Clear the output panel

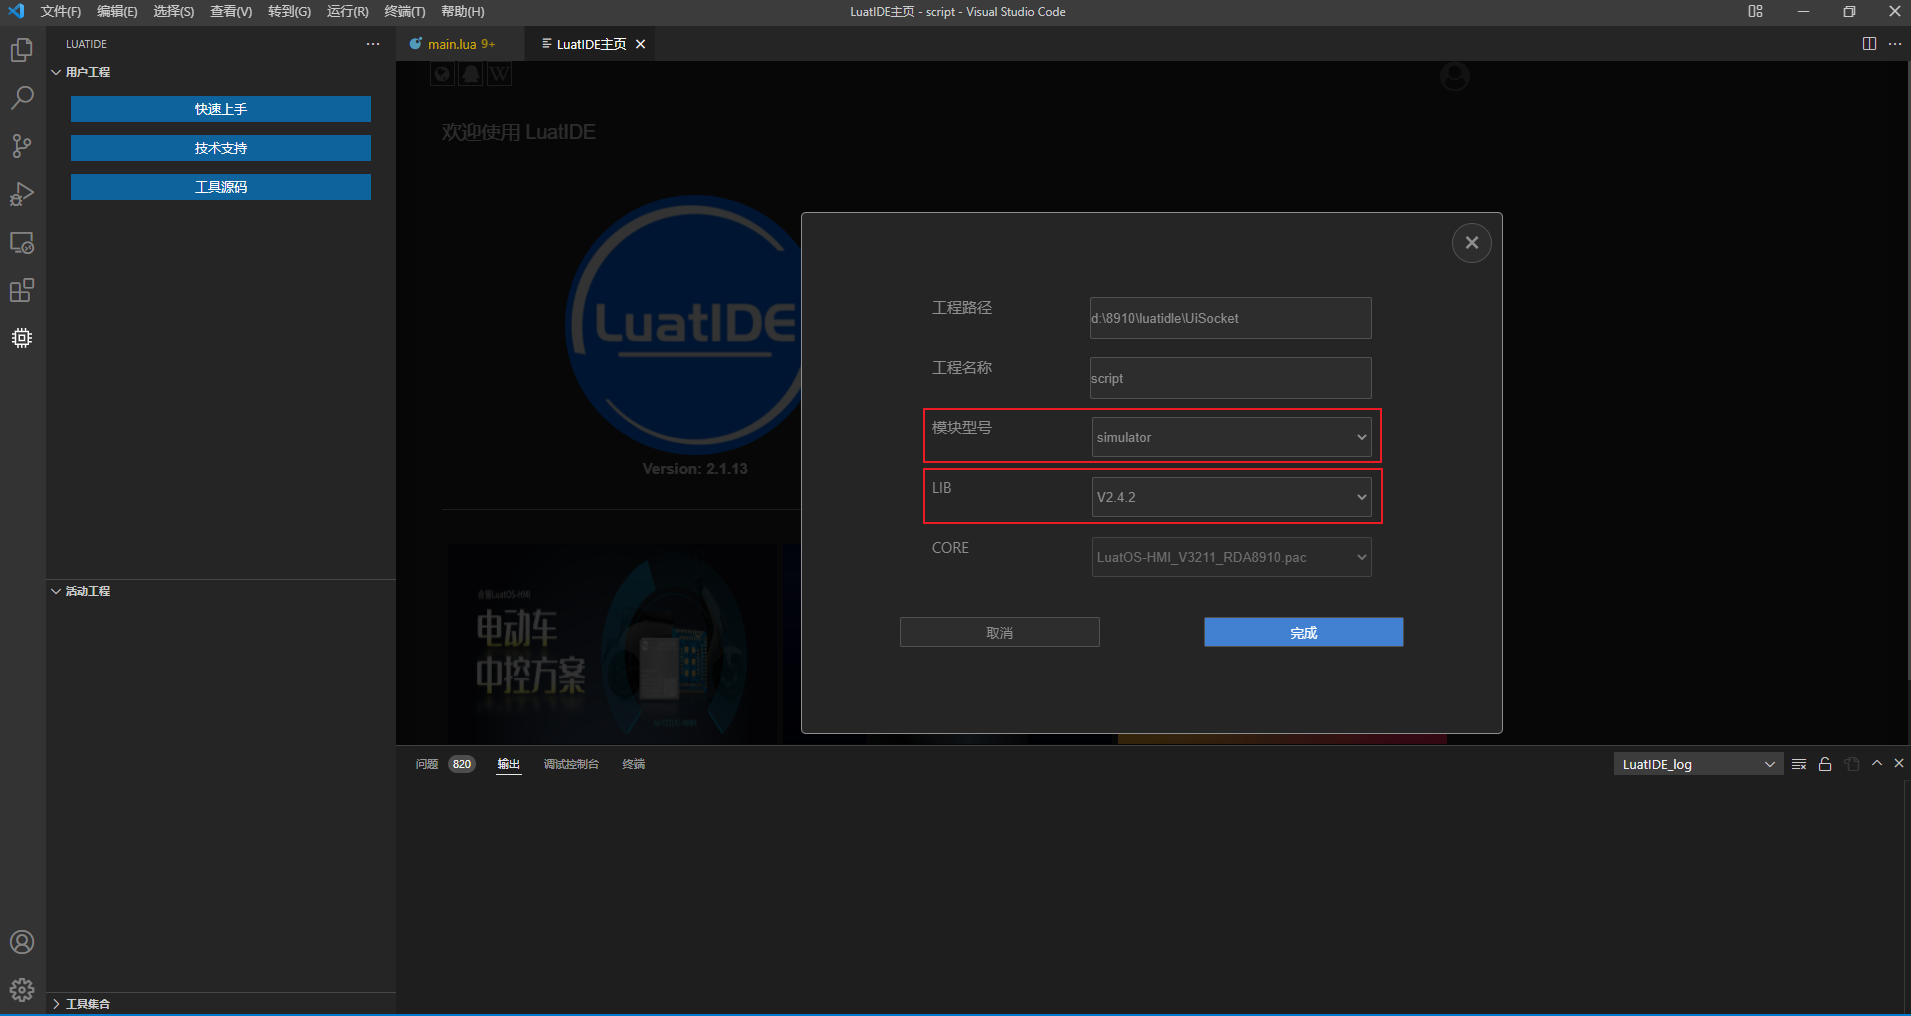[1799, 764]
